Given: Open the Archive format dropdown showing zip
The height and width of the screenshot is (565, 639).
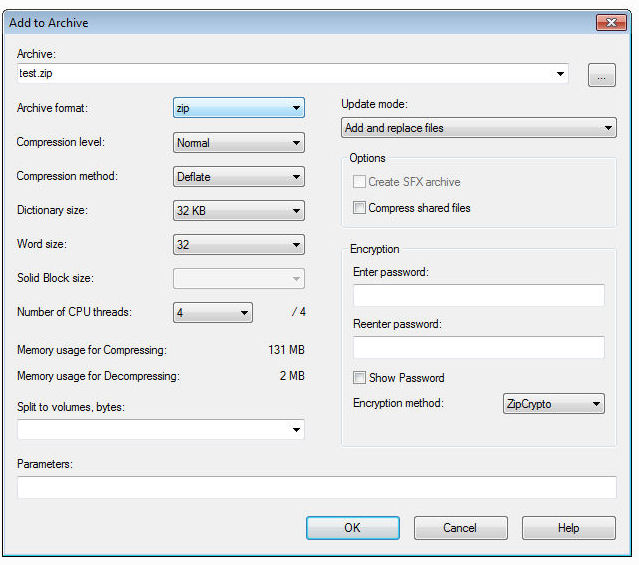Looking at the screenshot, I should pyautogui.click(x=239, y=108).
